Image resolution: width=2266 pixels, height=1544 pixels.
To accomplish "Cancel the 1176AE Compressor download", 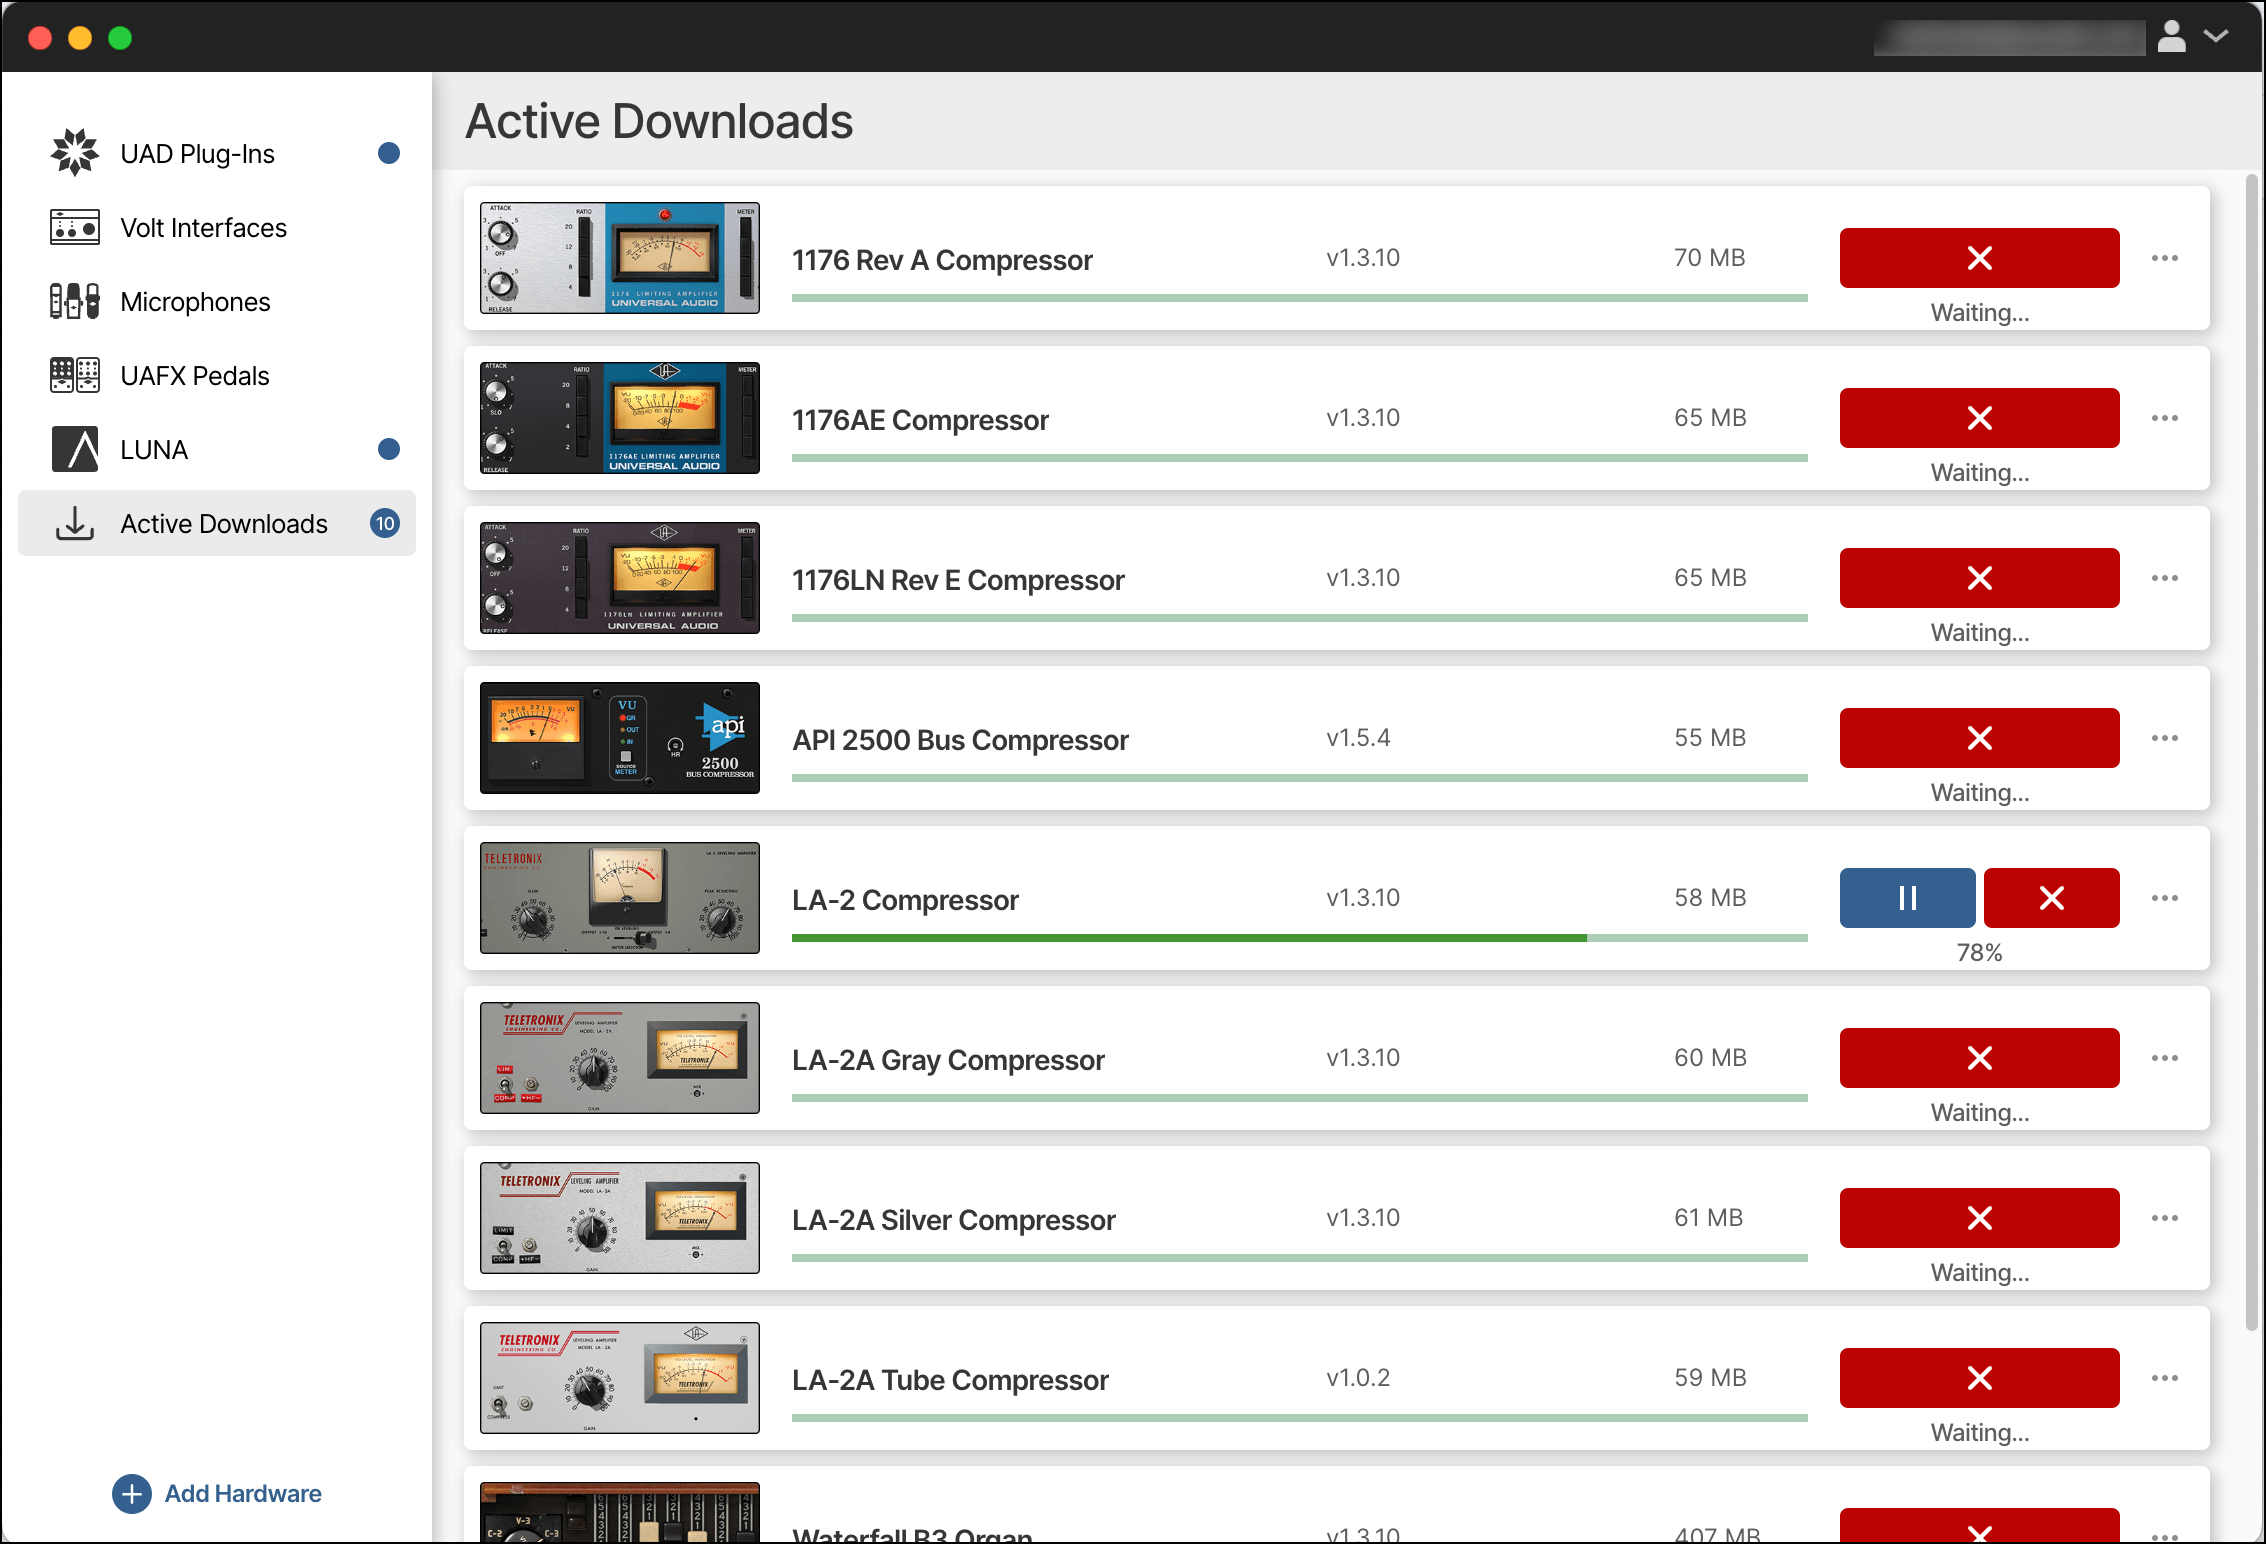I will (1979, 418).
